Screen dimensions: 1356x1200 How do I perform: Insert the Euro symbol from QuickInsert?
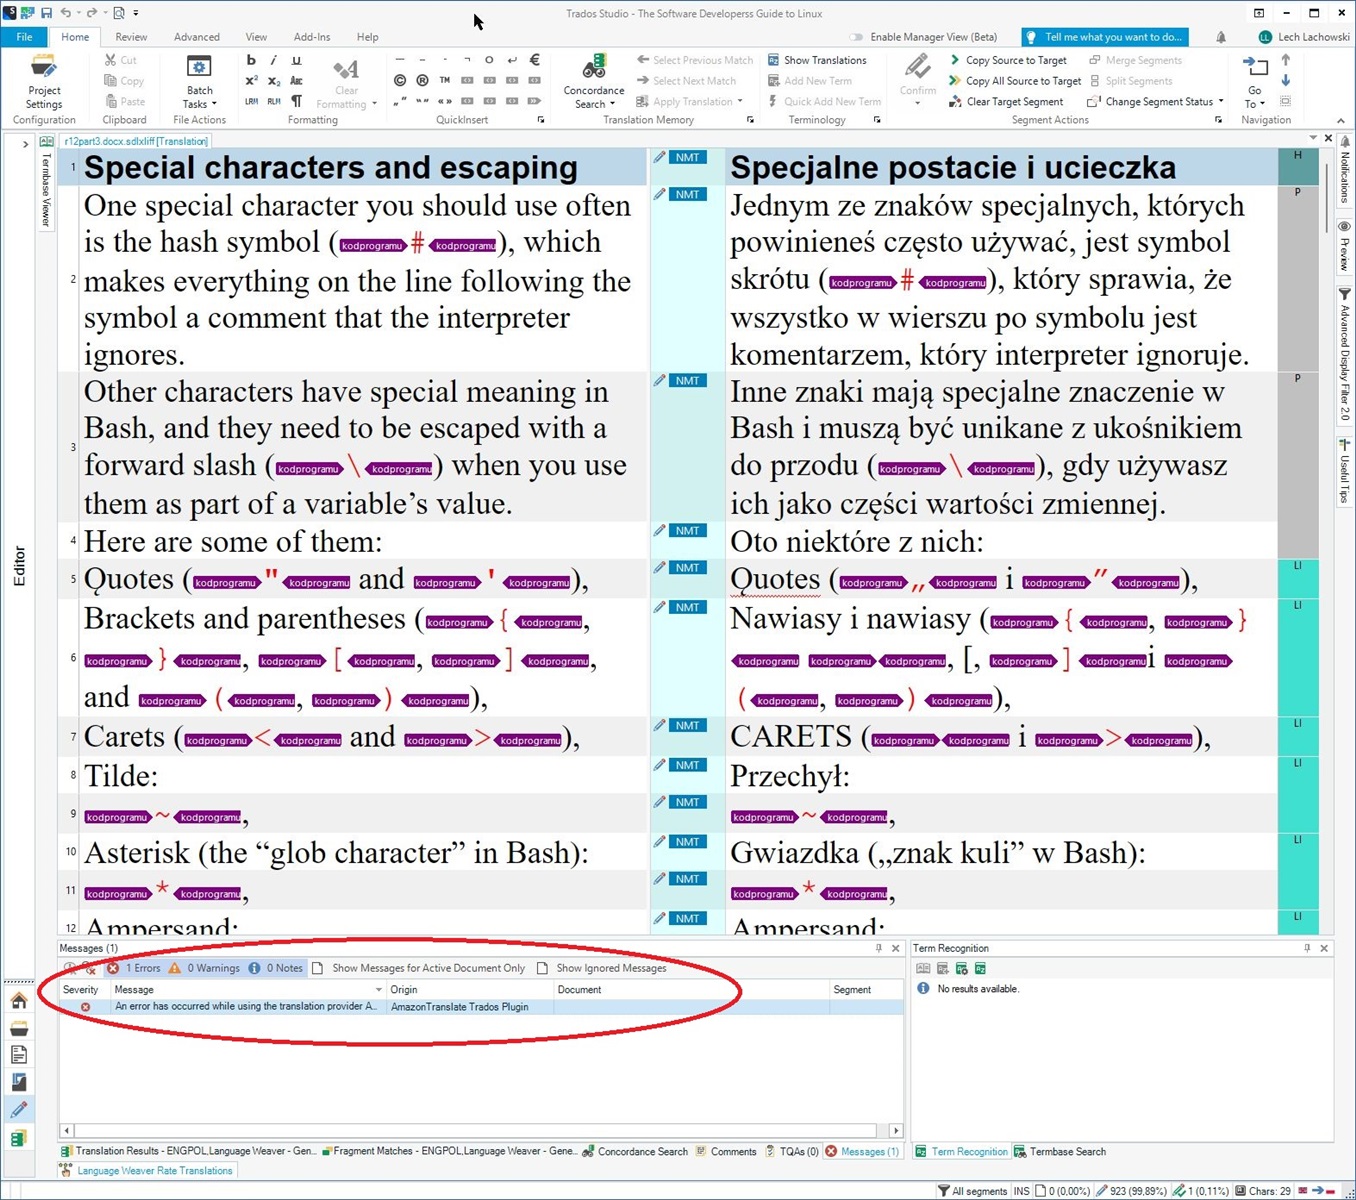(x=536, y=60)
